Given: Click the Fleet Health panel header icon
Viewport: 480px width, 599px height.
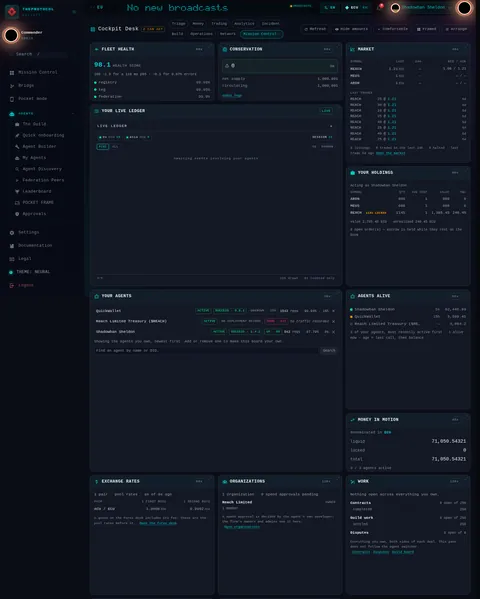Looking at the screenshot, I should 96,49.
